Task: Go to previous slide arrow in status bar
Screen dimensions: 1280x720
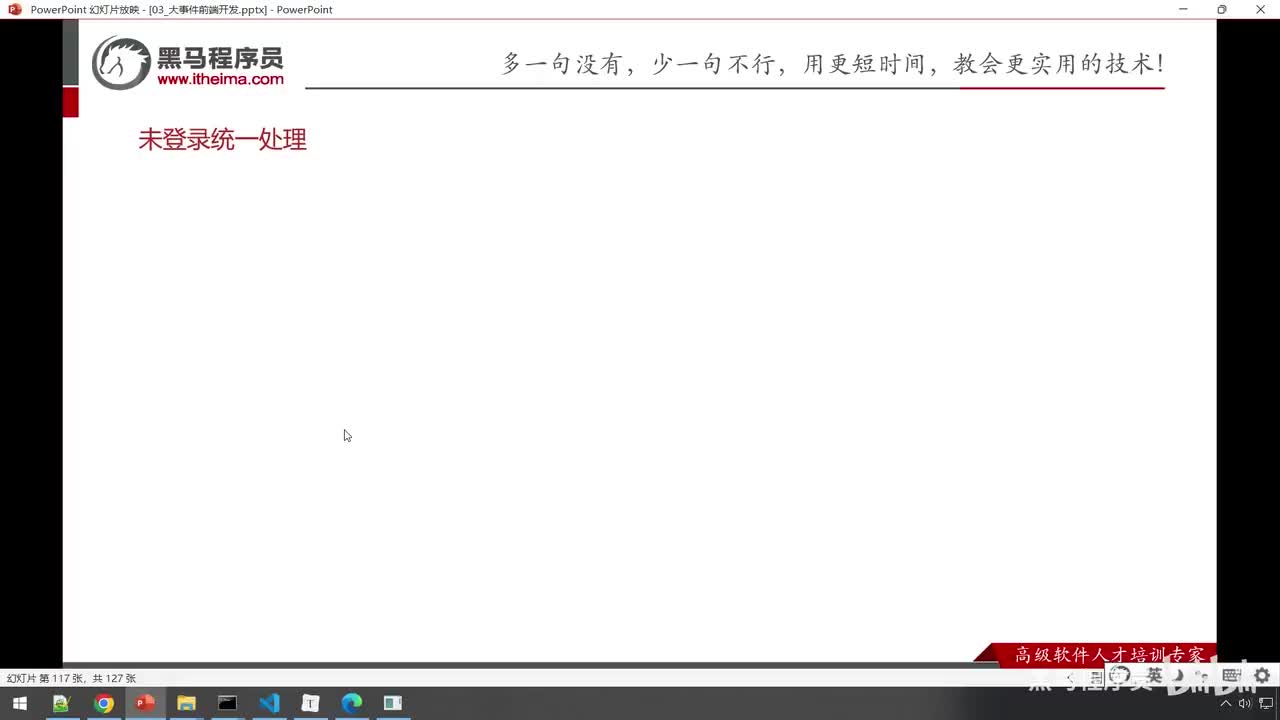Action: click(1071, 678)
